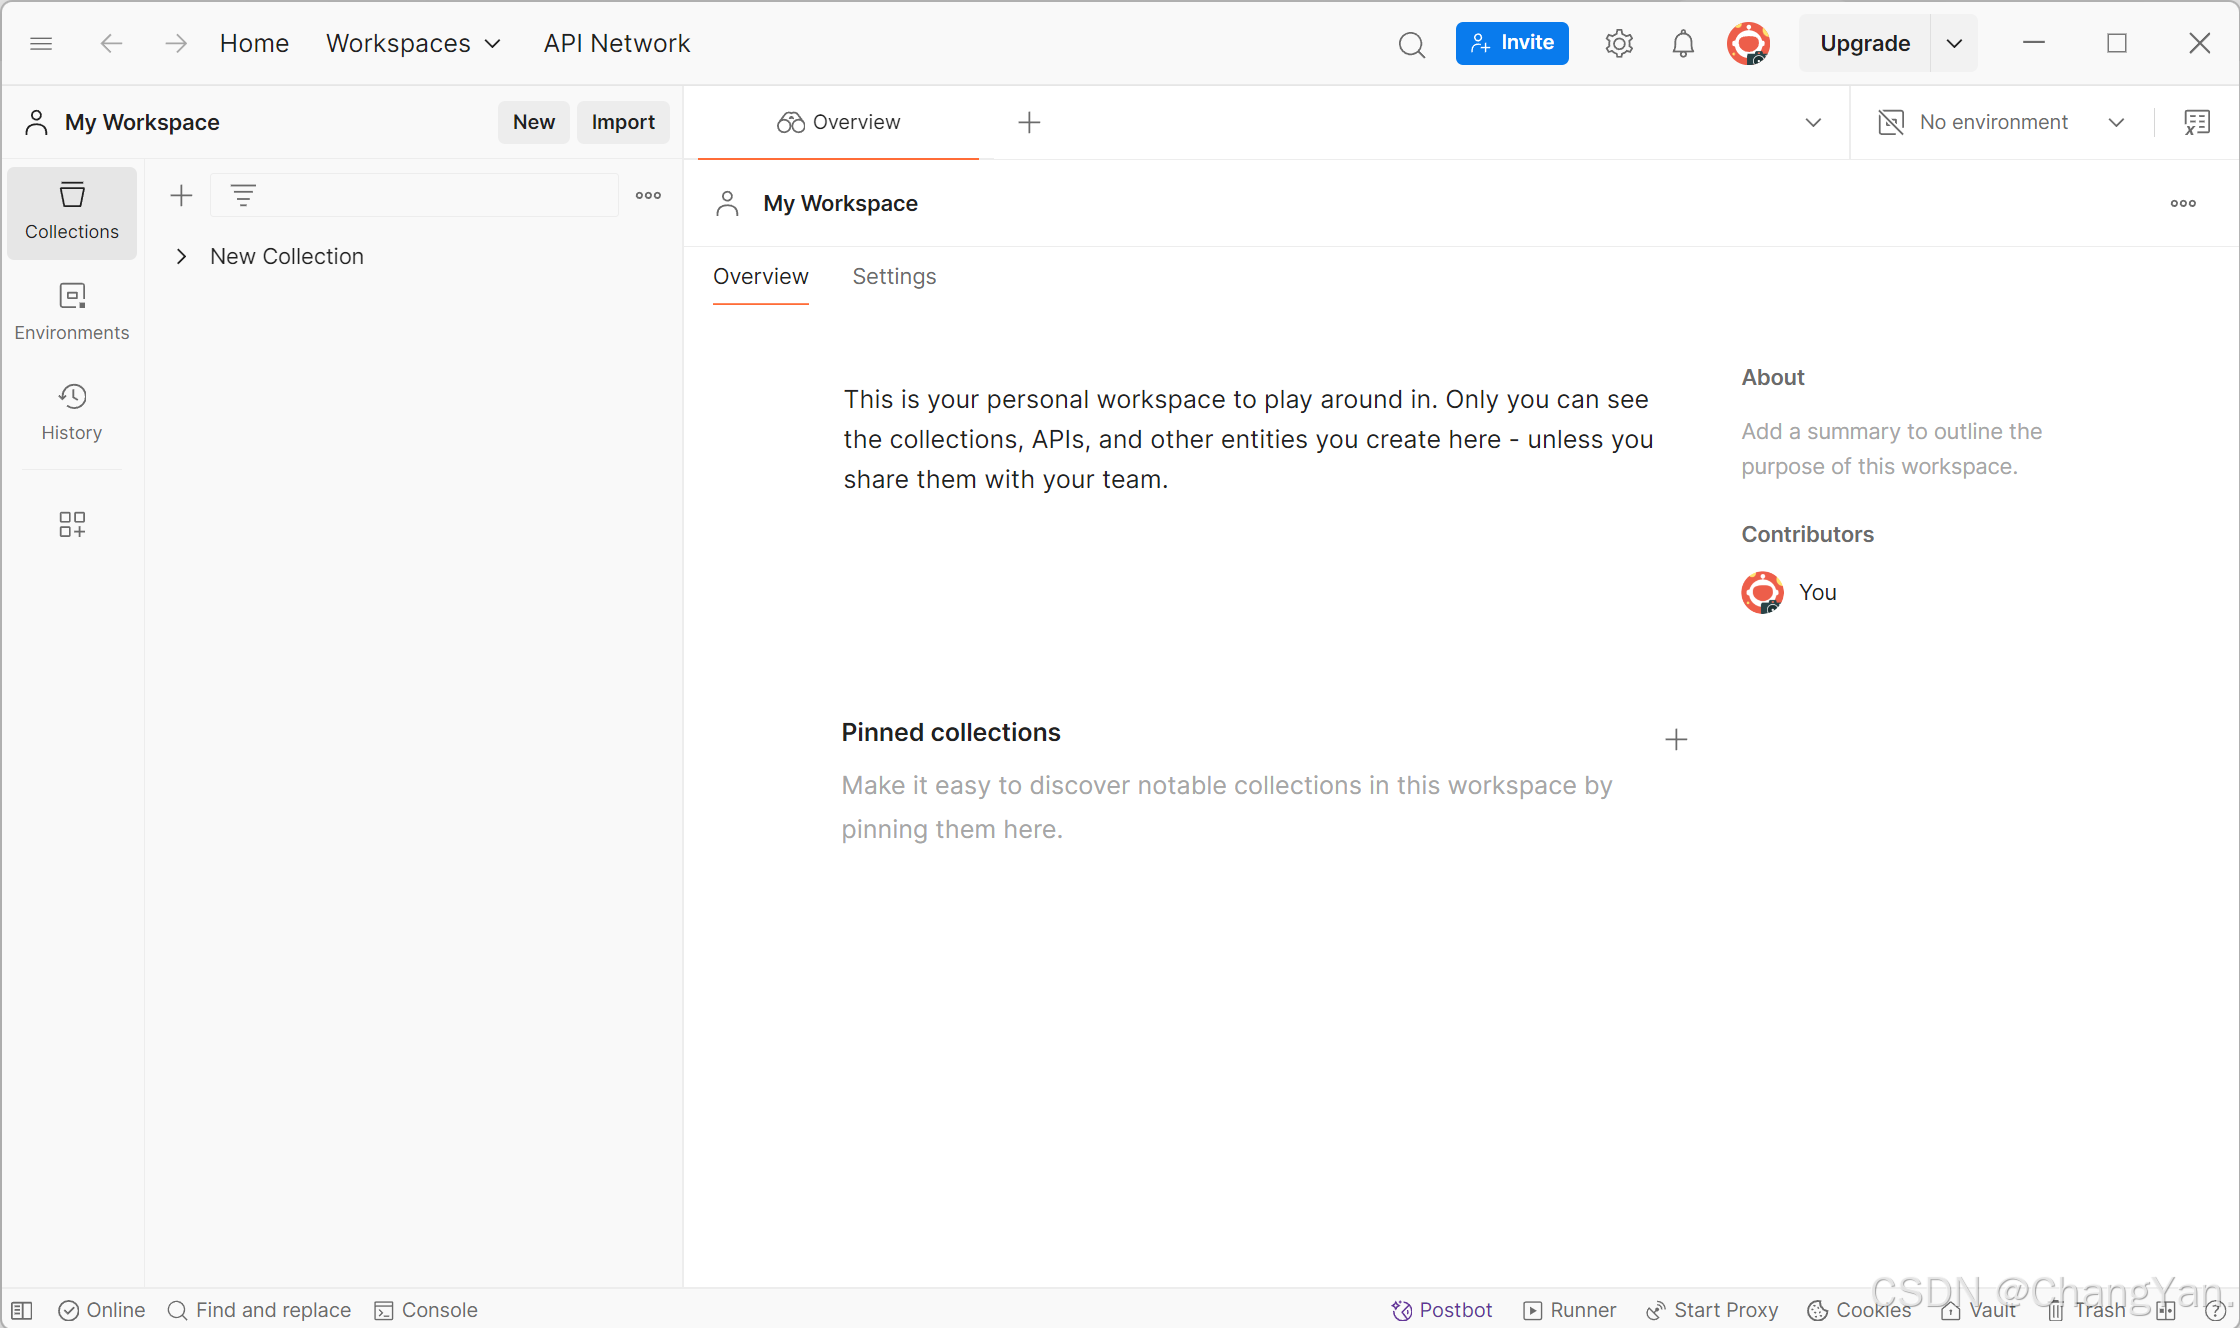
Task: Expand the Upgrade dropdown arrow
Action: [x=1952, y=43]
